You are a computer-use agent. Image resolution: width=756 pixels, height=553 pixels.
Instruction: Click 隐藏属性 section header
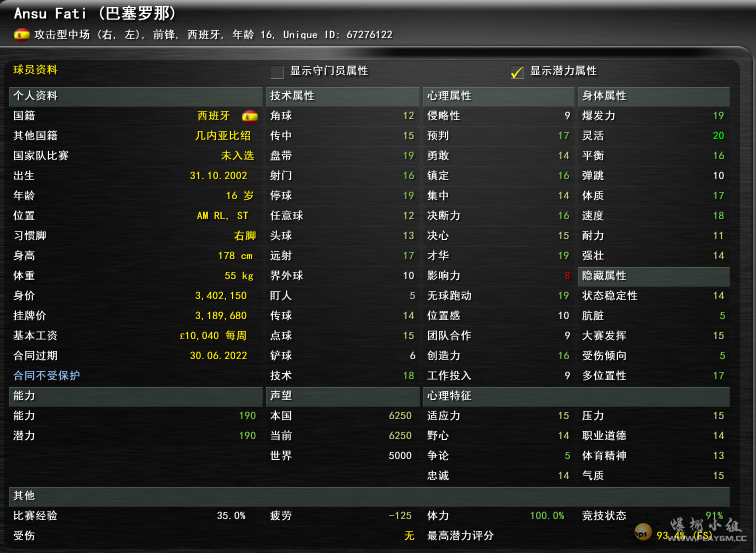pos(654,276)
